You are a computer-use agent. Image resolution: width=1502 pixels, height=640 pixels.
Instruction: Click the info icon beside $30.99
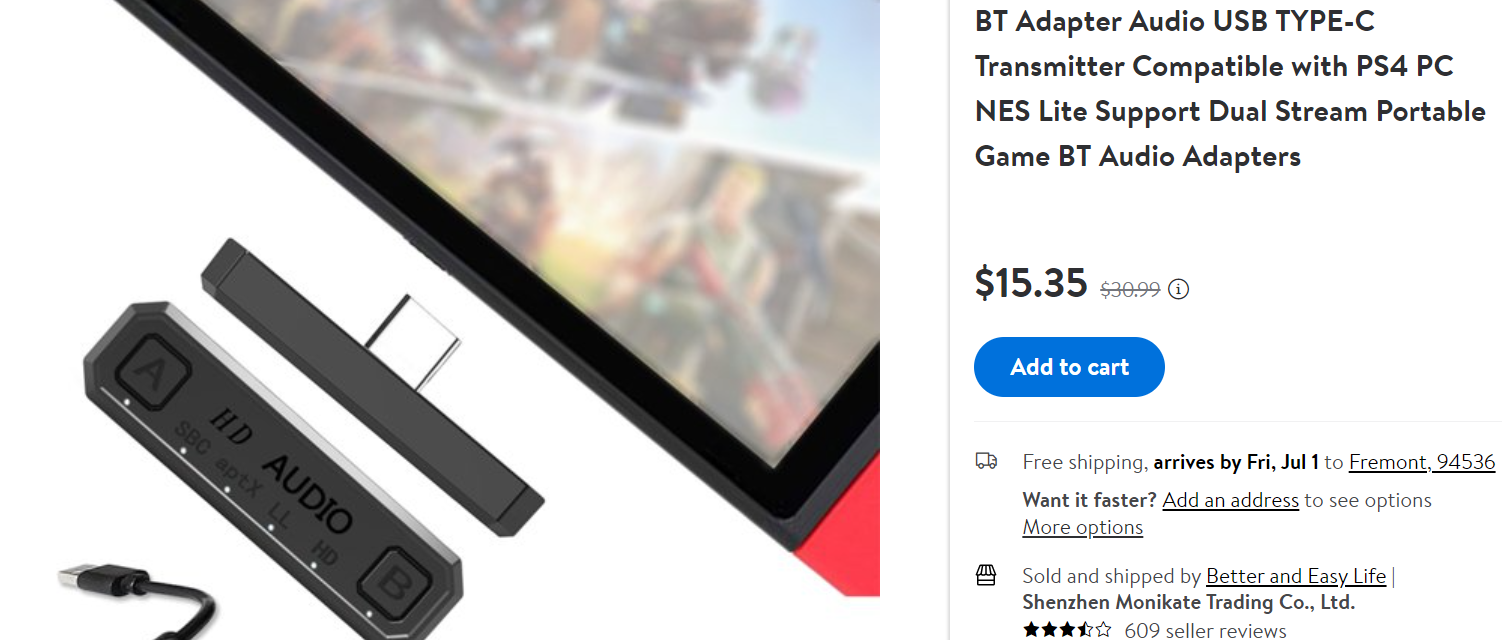[x=1179, y=290]
